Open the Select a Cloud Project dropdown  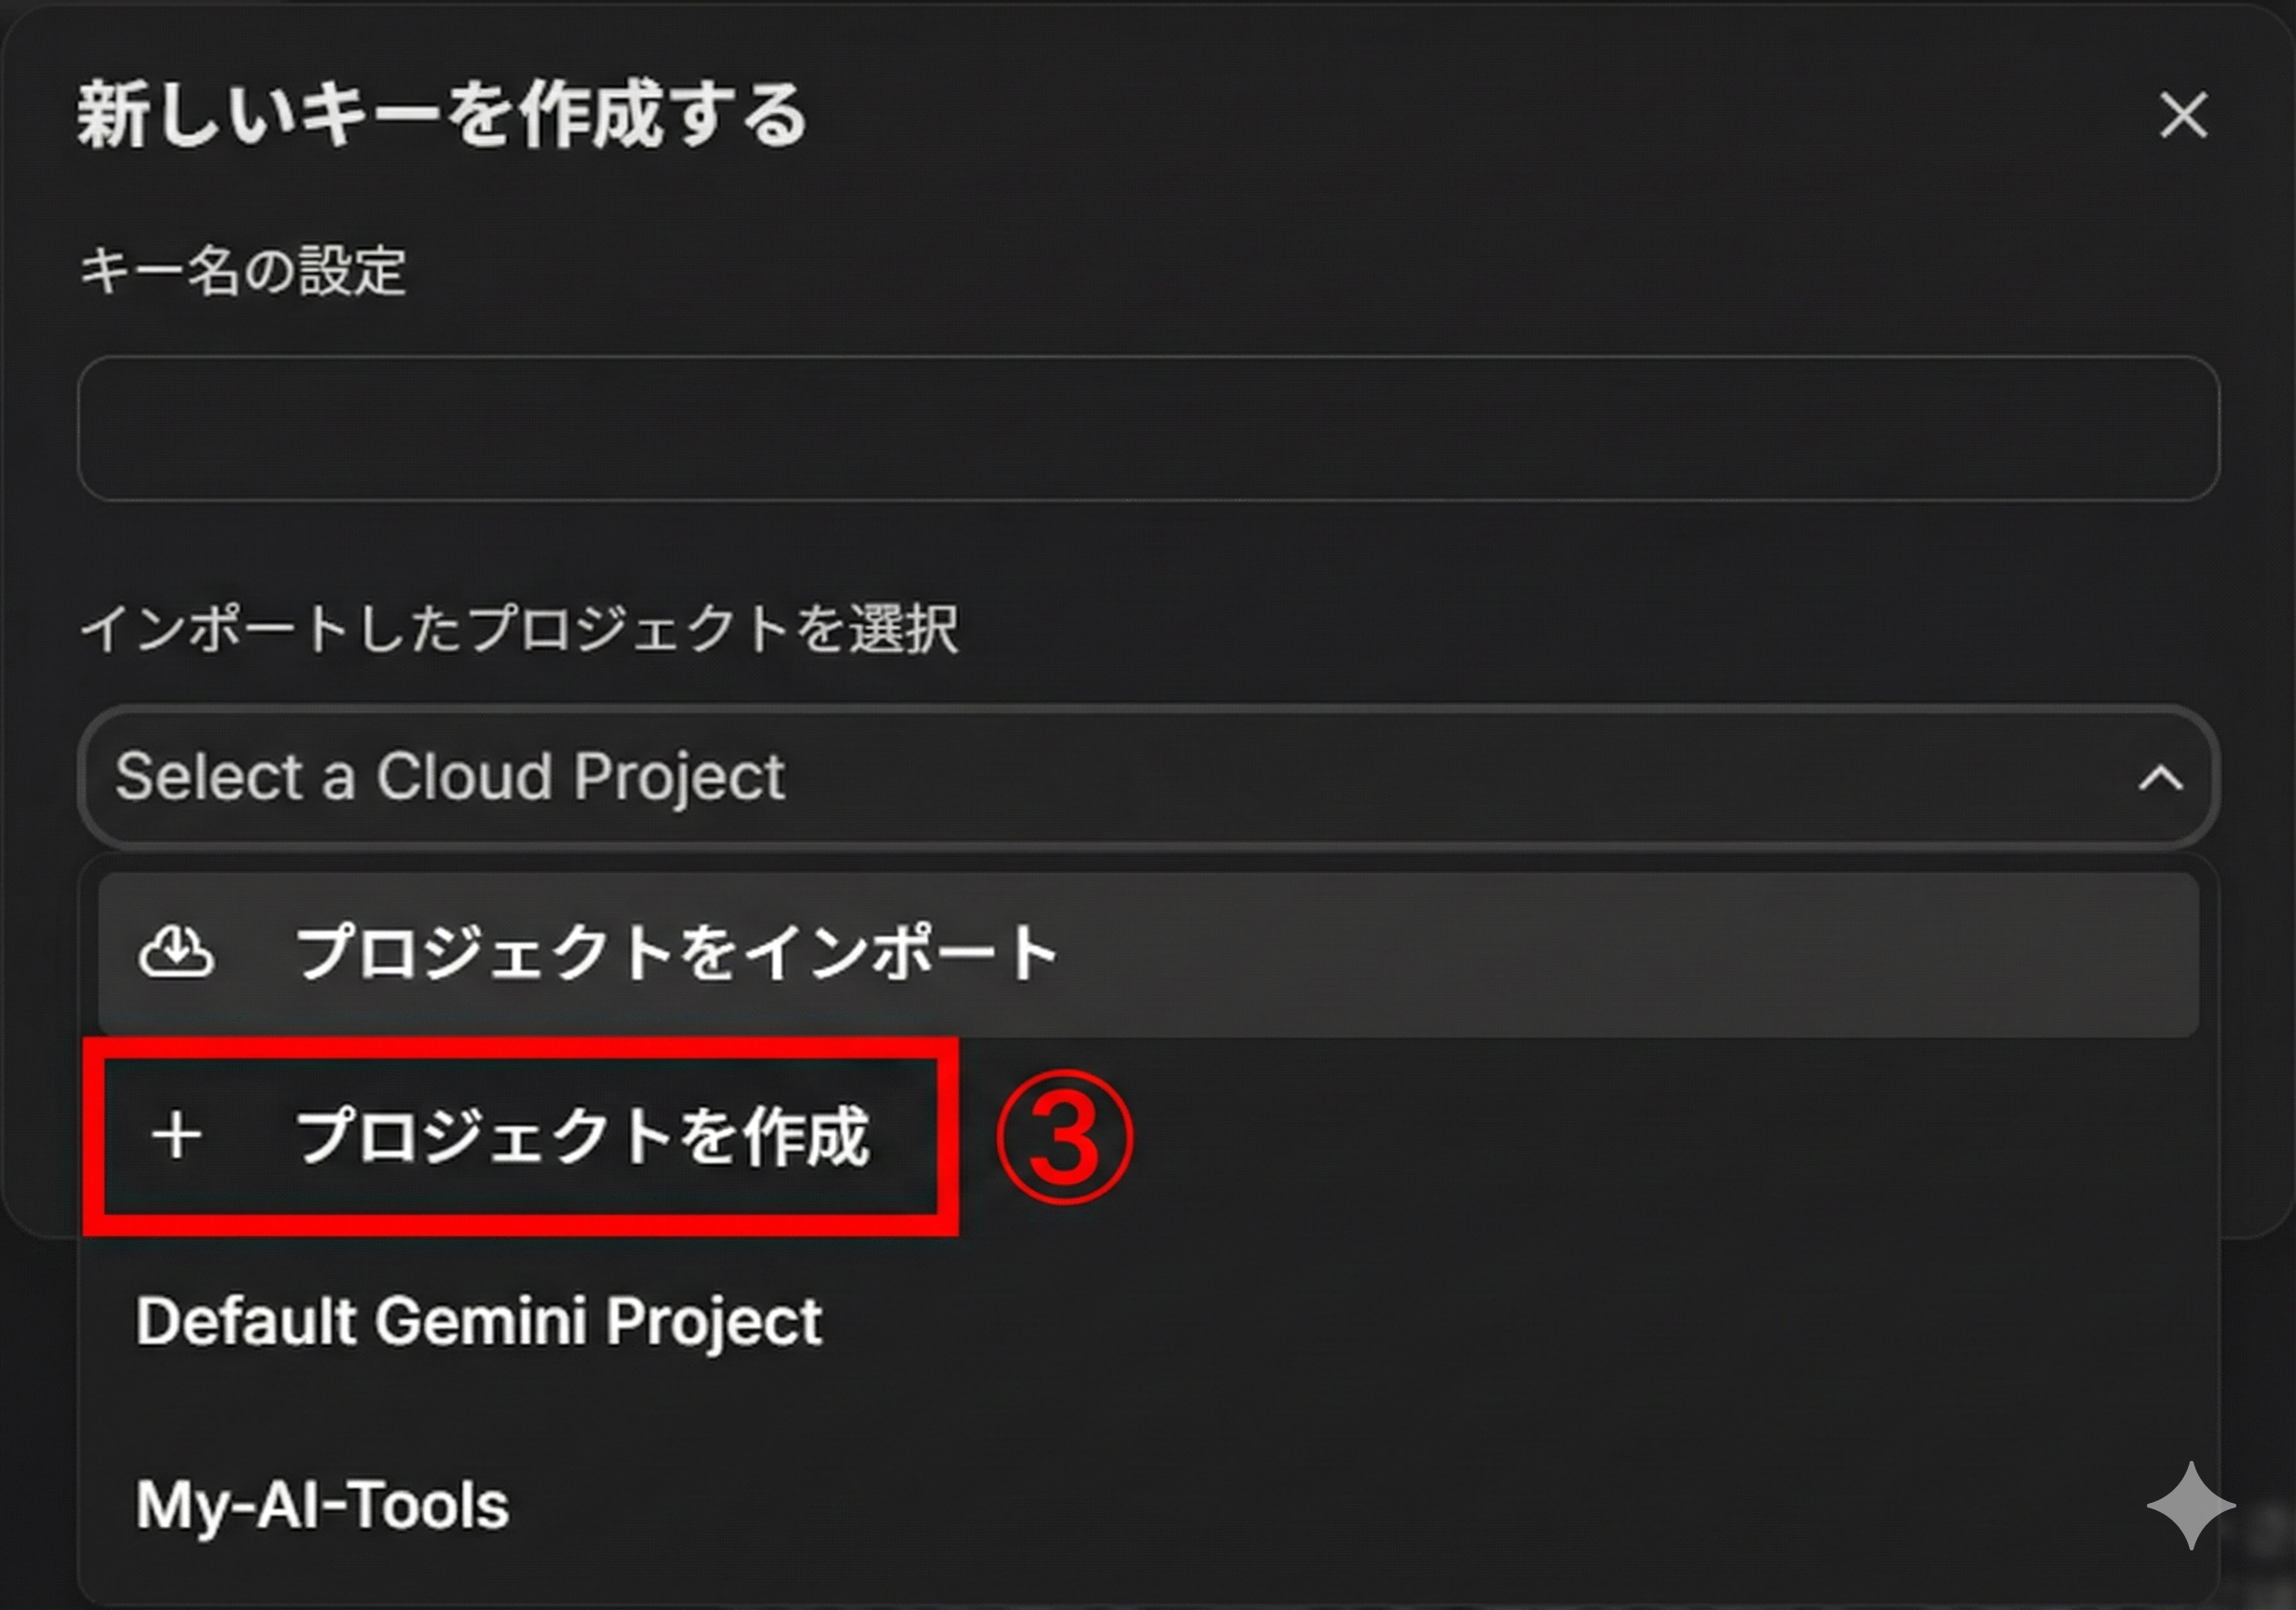pos(1147,778)
